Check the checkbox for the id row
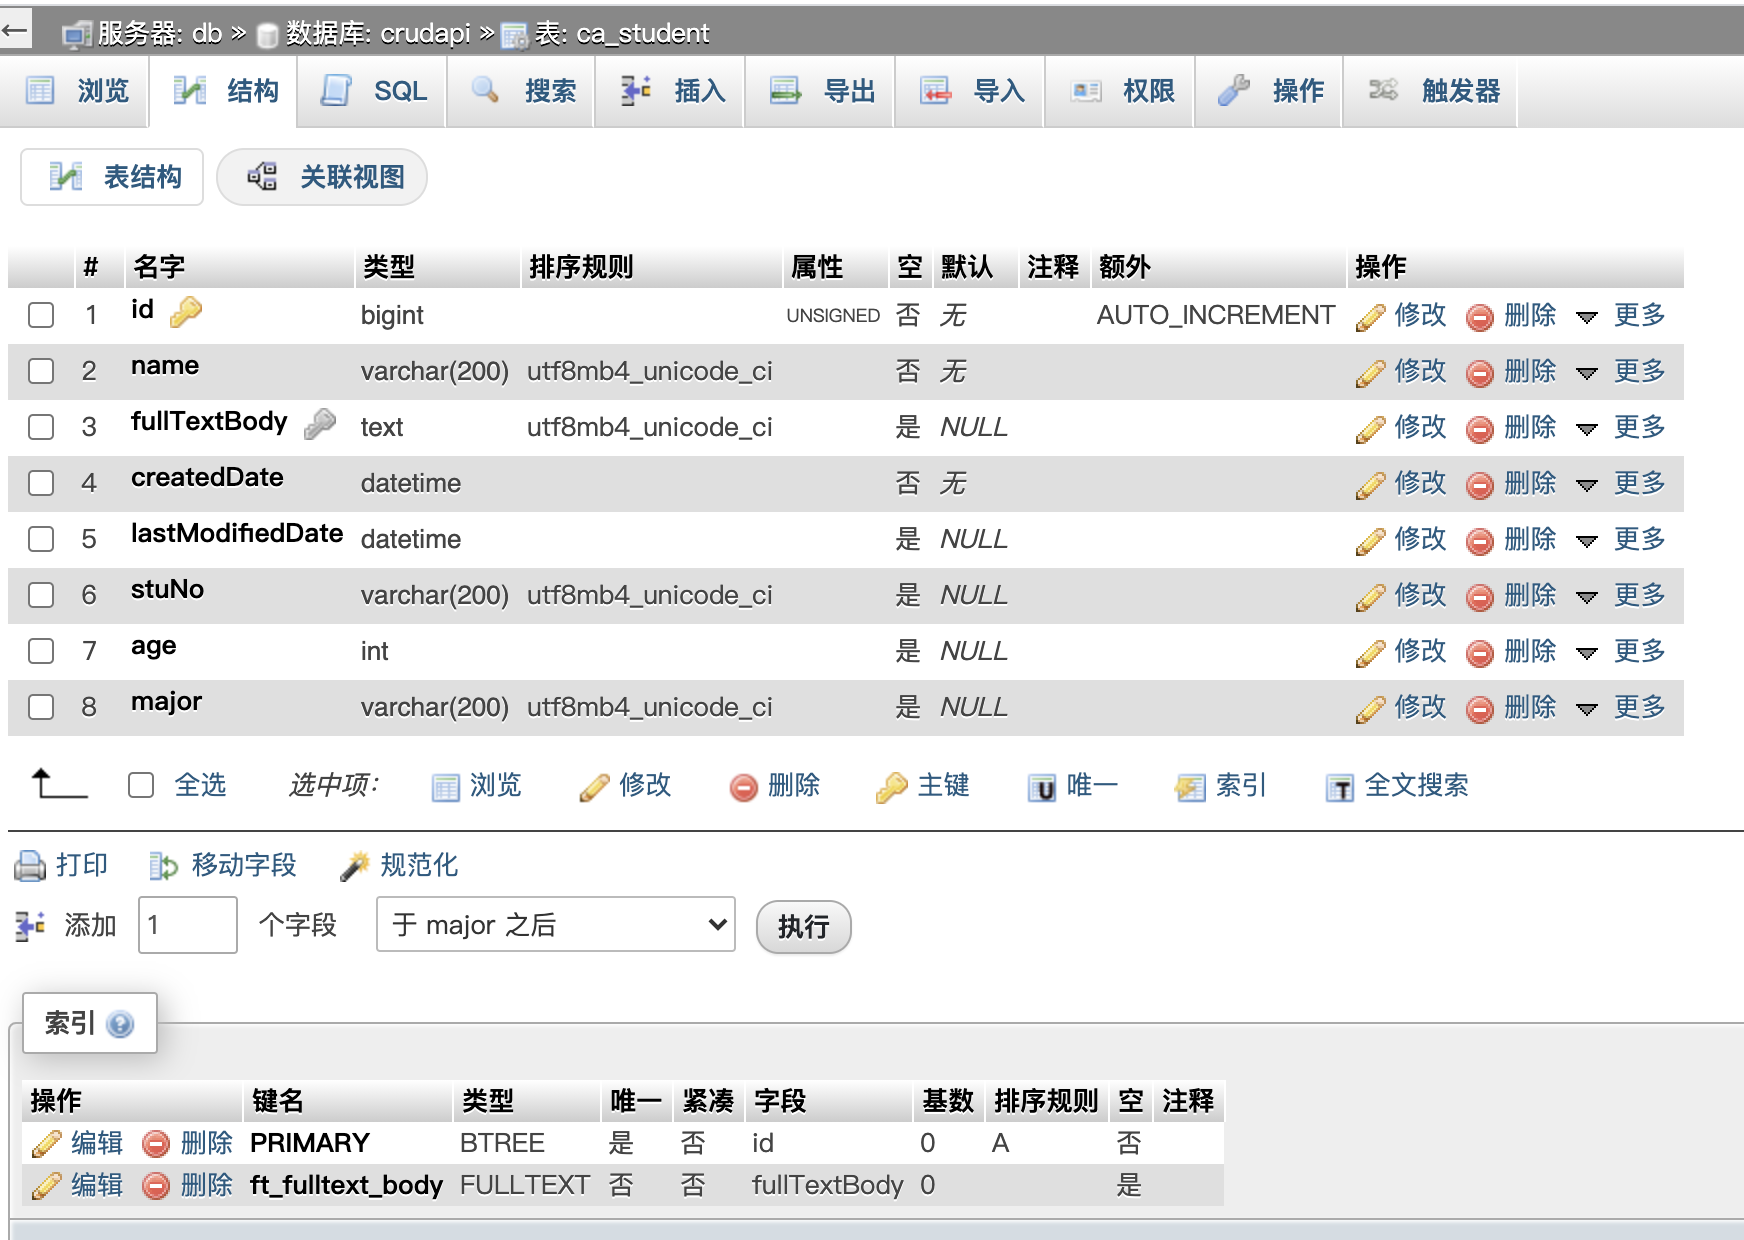1744x1240 pixels. click(41, 315)
